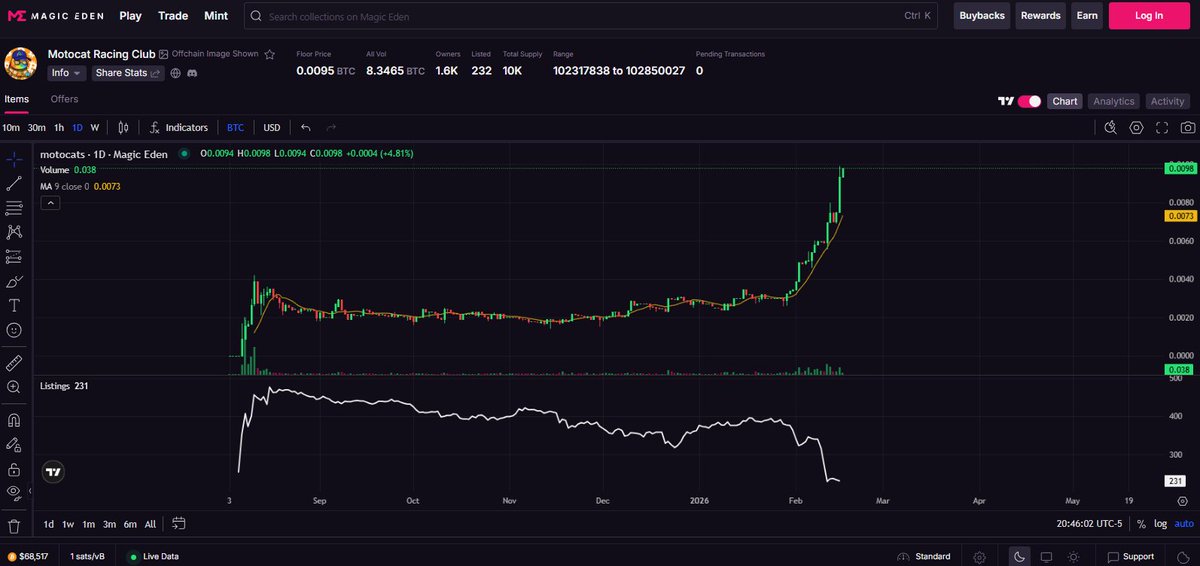Image resolution: width=1200 pixels, height=566 pixels.
Task: Switch to the Activity view tab
Action: (1167, 101)
